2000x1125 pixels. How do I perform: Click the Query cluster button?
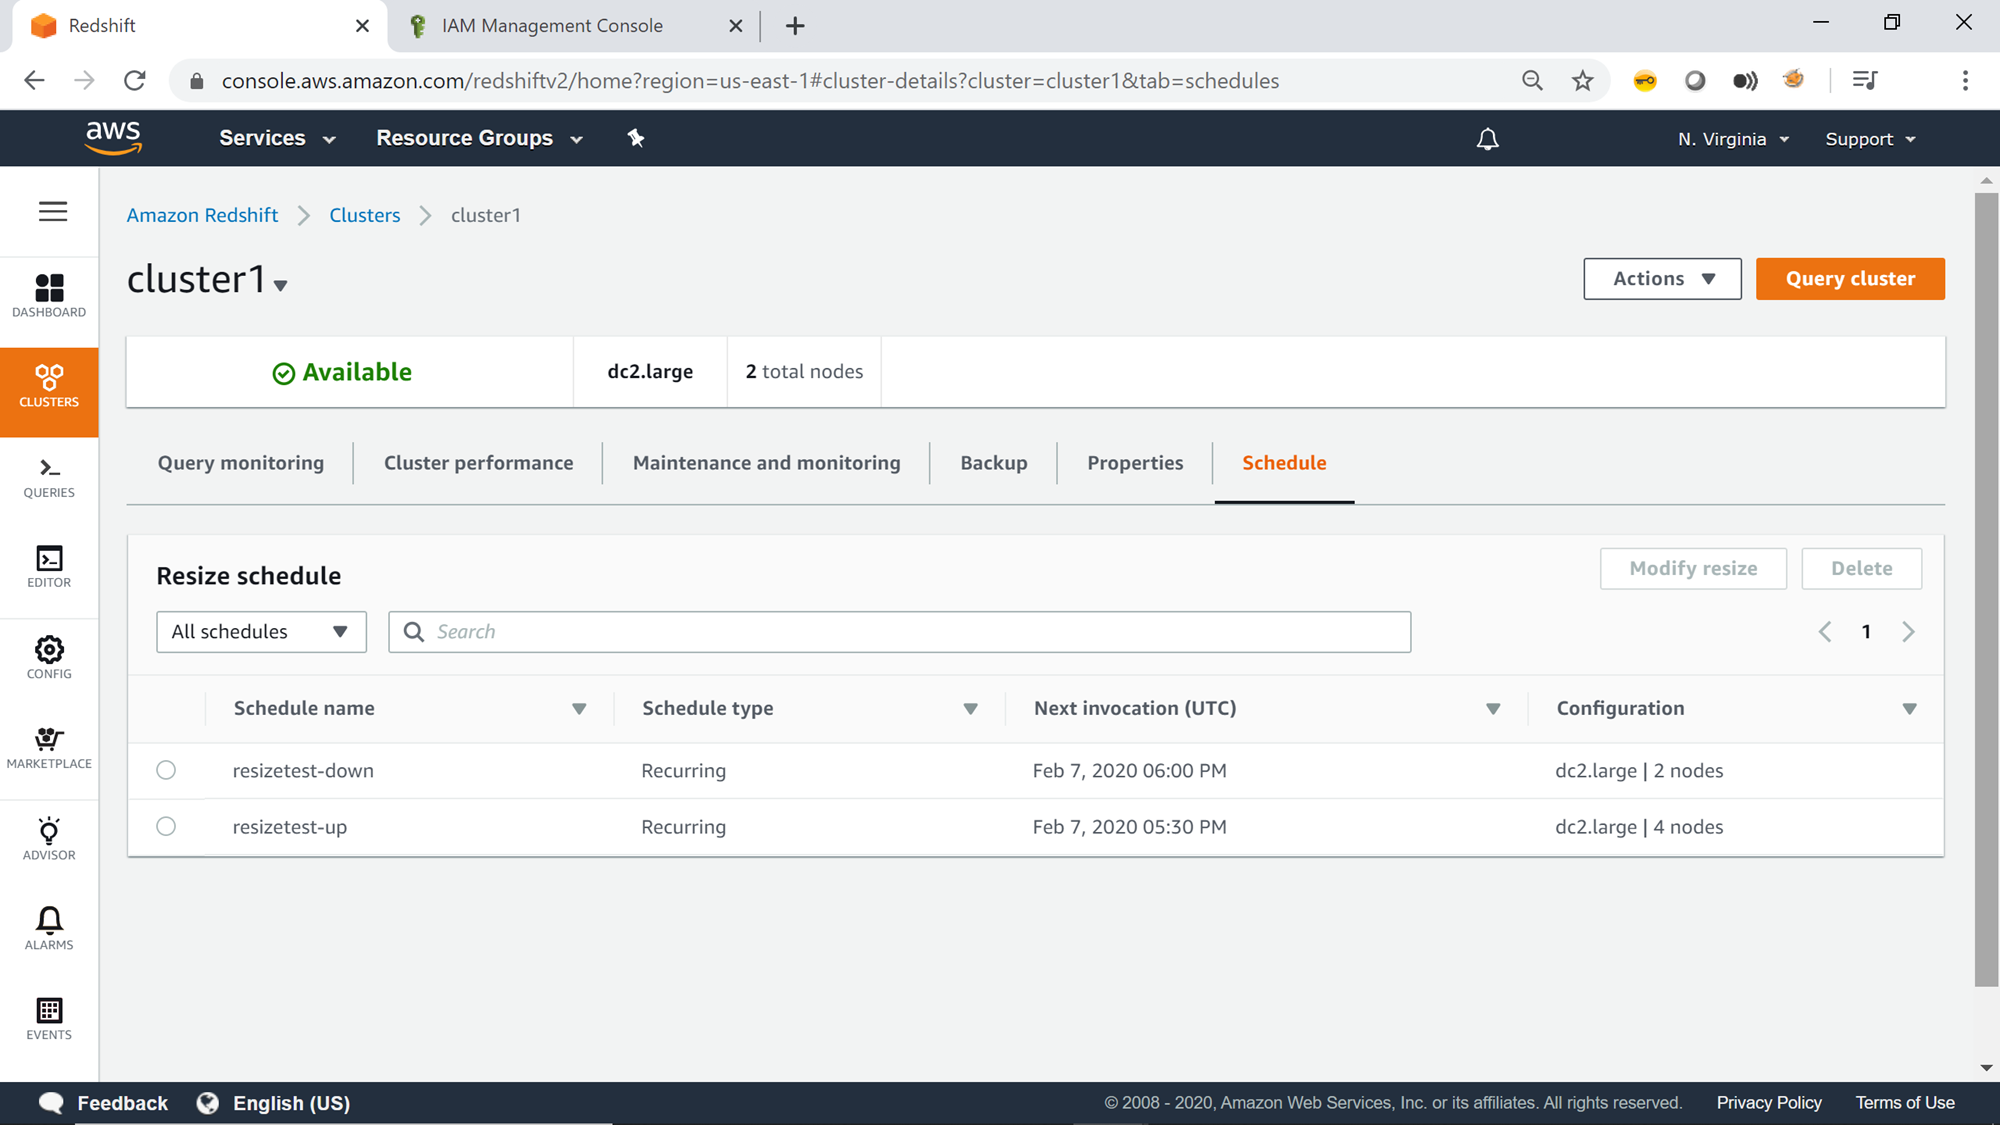tap(1849, 279)
